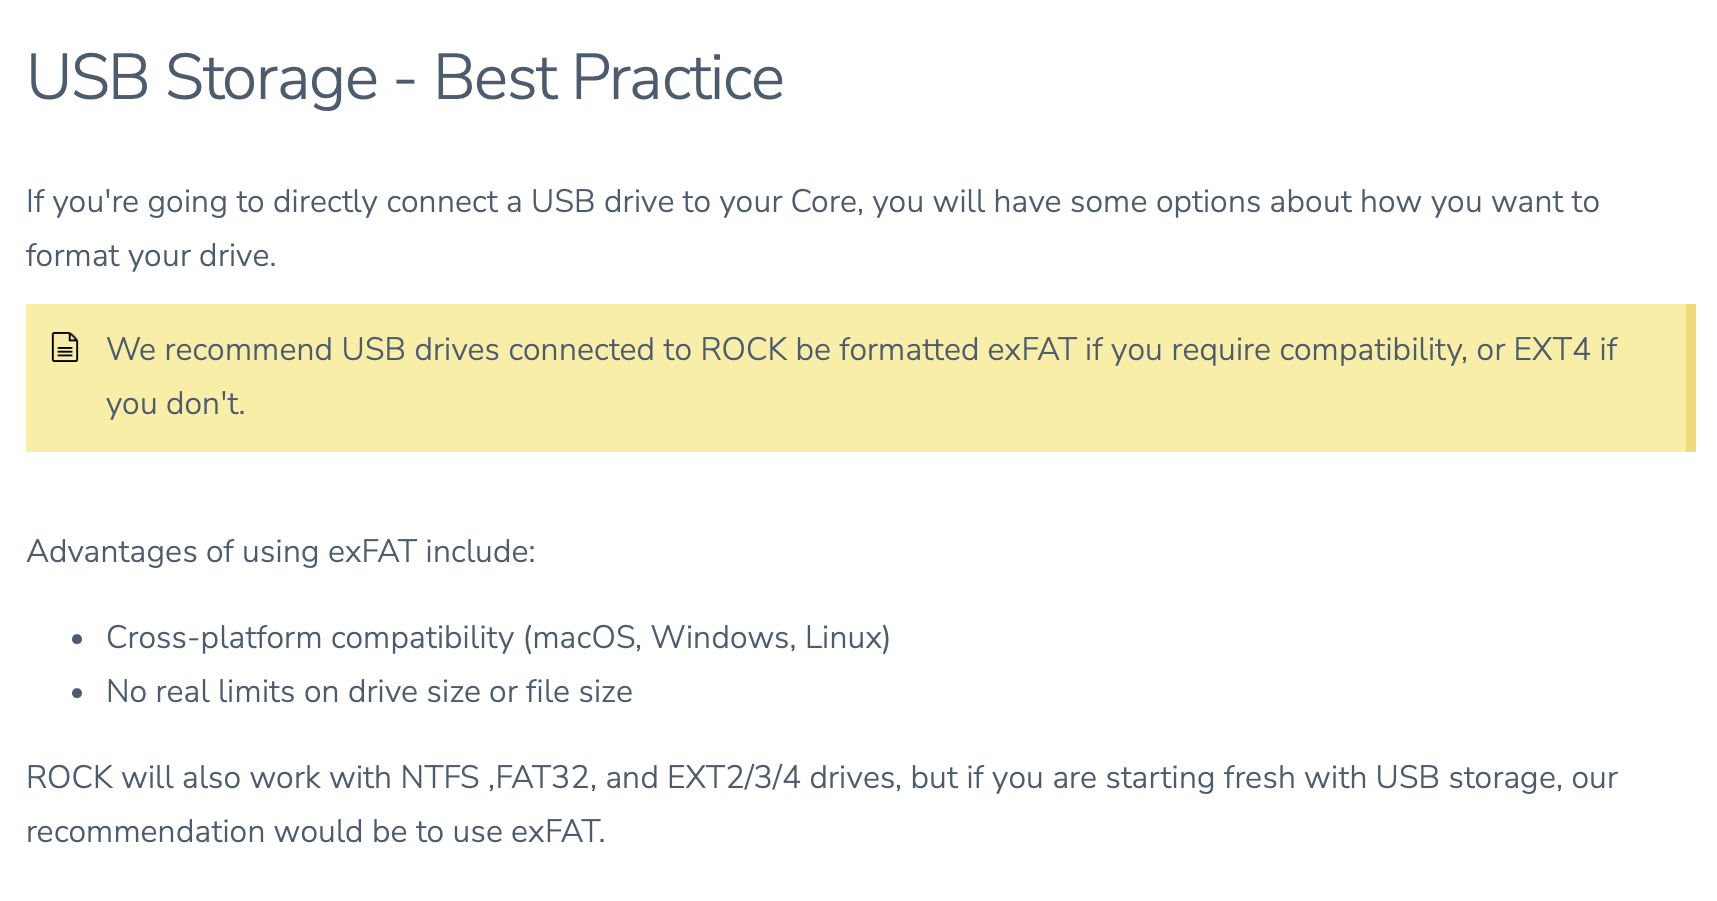Click "you don't." on the callout's second line
The width and height of the screenshot is (1717, 901).
(175, 404)
